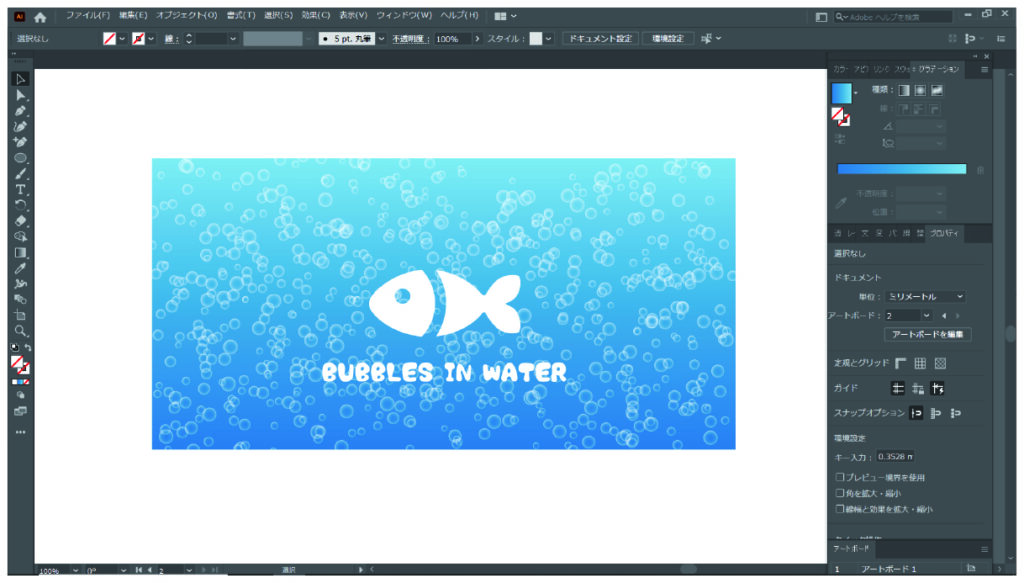
Task: Open the Gradient panel options menu
Action: click(984, 70)
